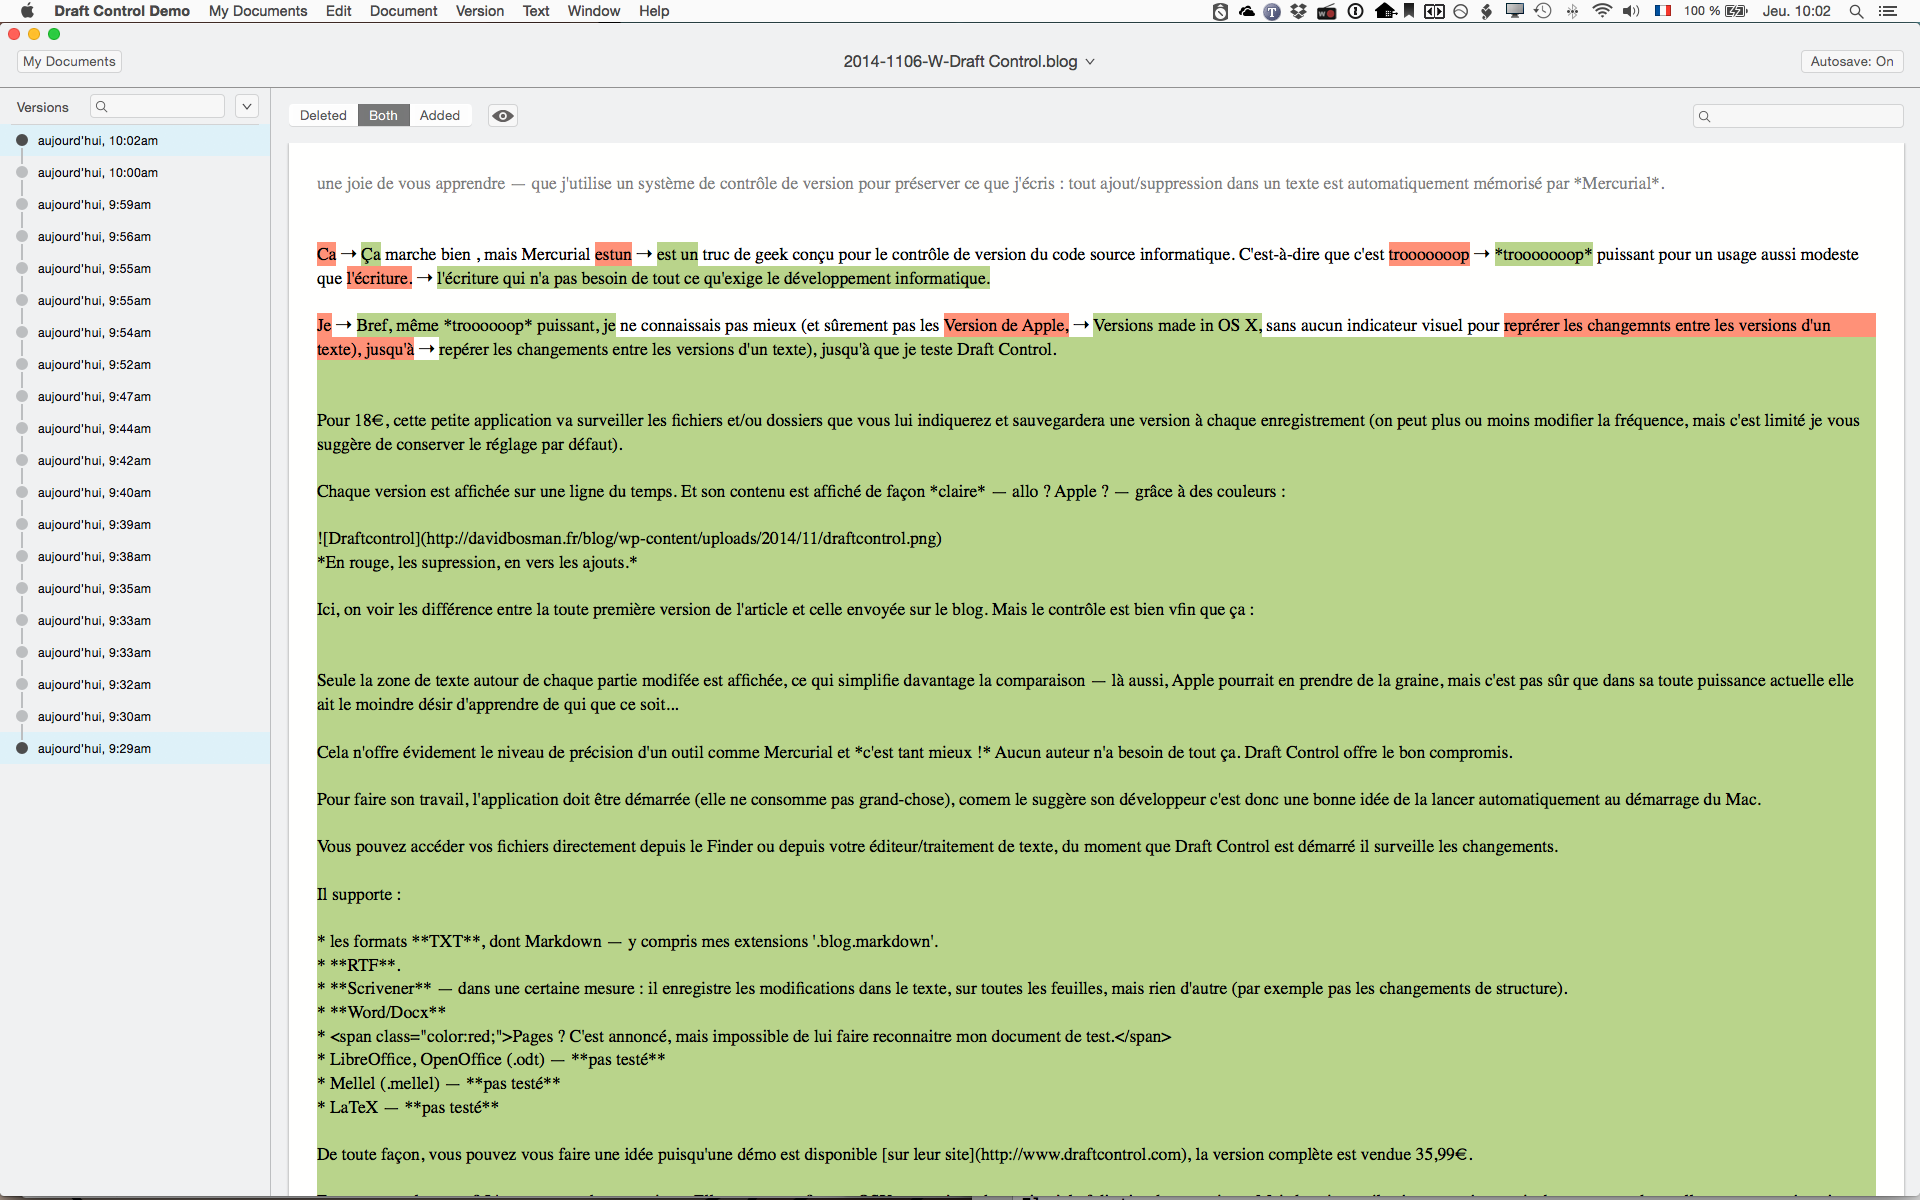This screenshot has height=1200, width=1920.
Task: Select the Both diff view segment
Action: click(x=383, y=115)
